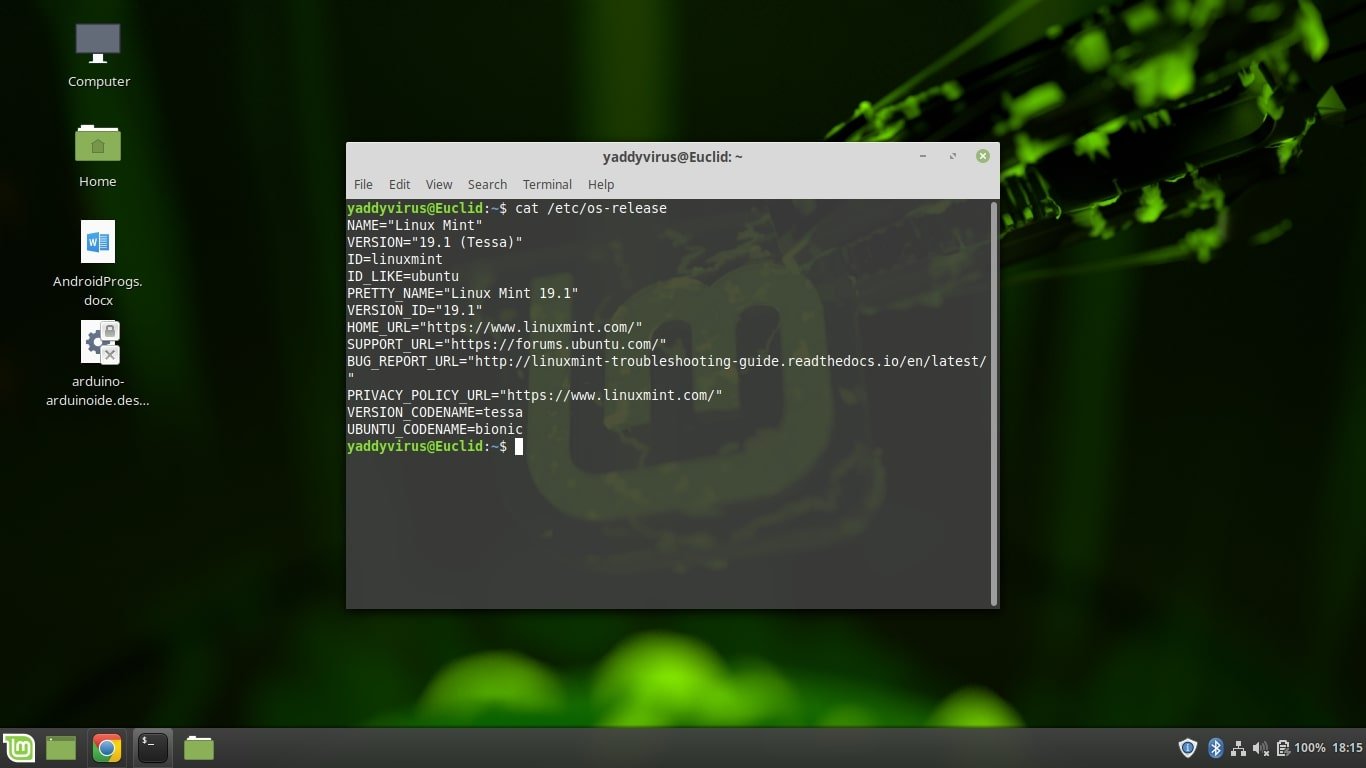
Task: Click the HOME_URL linuxmint.com line
Action: [495, 327]
